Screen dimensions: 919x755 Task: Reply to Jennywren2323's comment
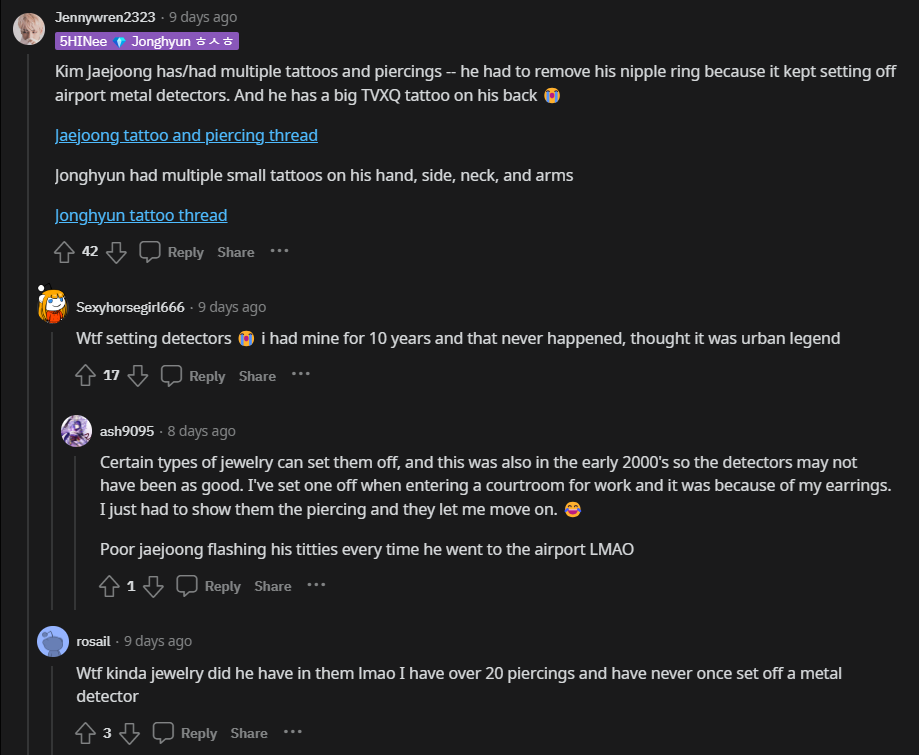click(x=172, y=252)
